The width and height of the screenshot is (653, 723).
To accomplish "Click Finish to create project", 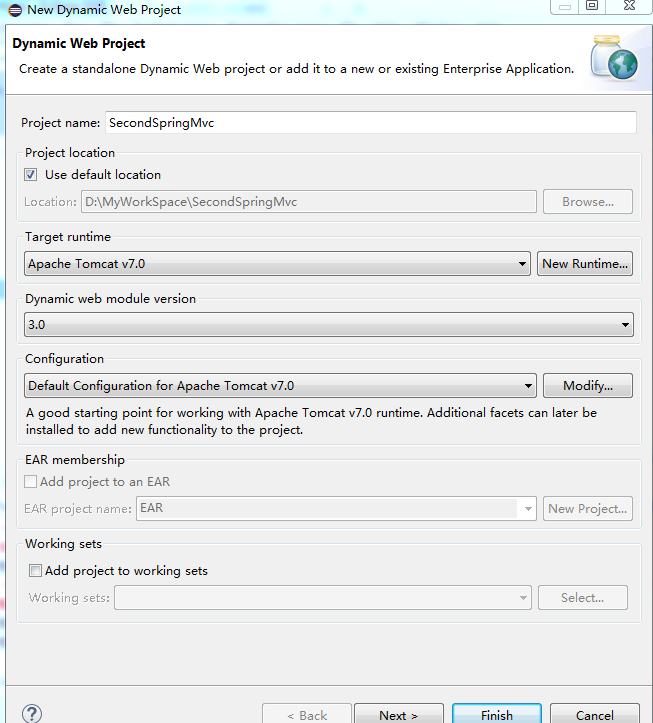I will 497,714.
